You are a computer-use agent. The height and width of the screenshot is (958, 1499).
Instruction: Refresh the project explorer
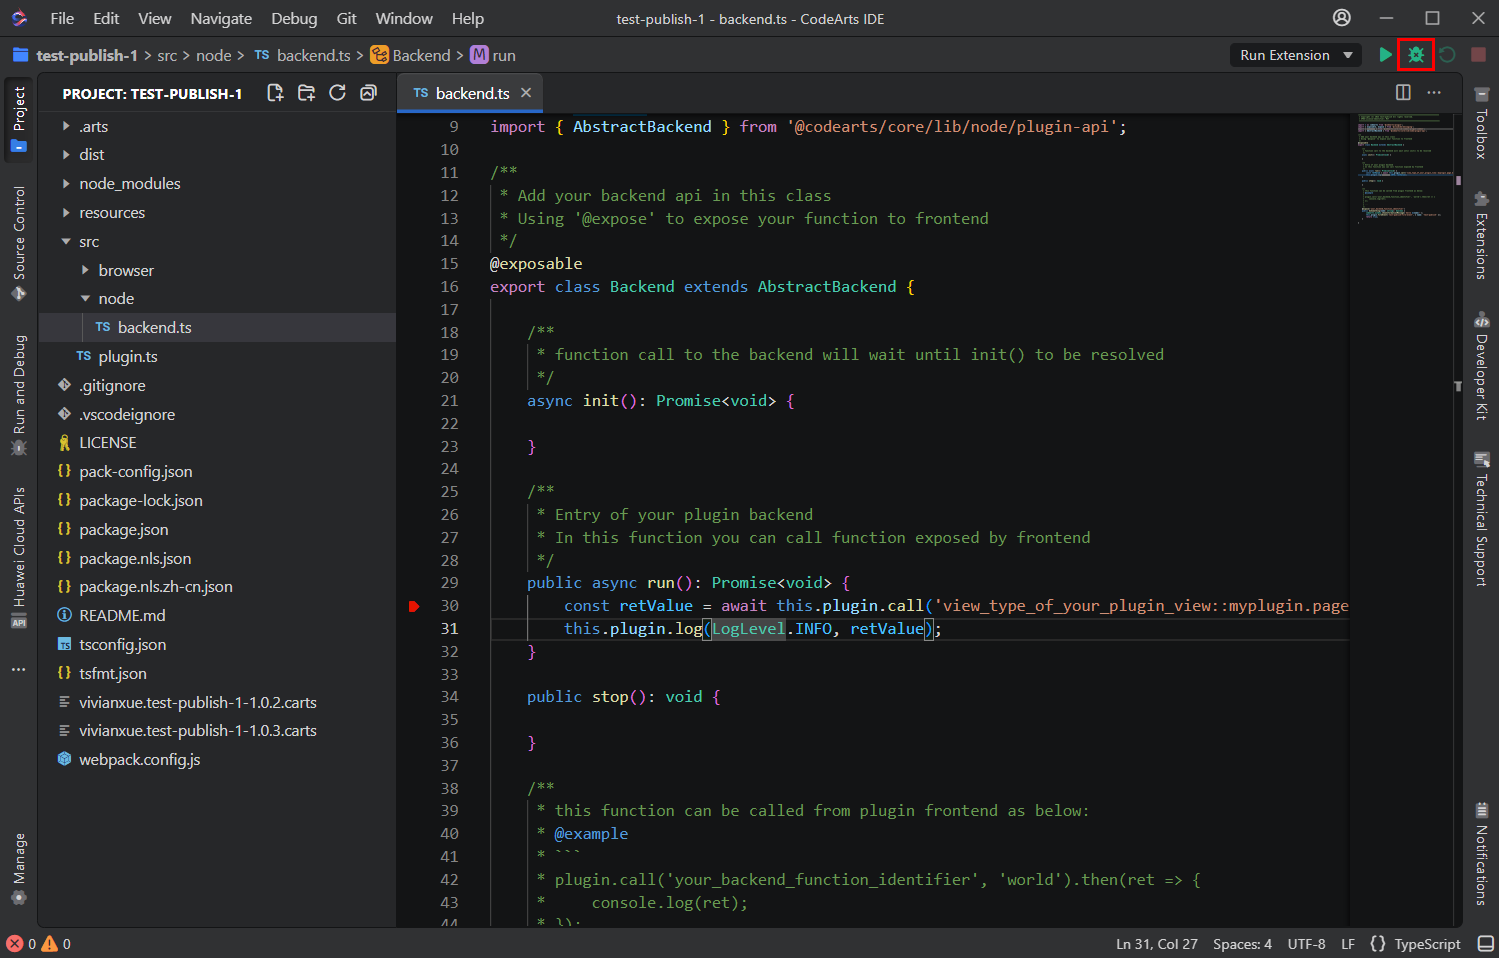click(x=337, y=93)
